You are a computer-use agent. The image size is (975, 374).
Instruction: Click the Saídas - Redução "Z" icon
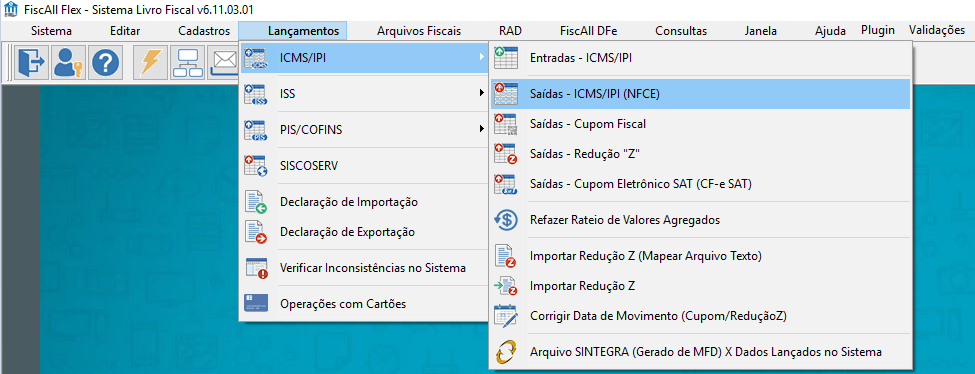coord(506,154)
